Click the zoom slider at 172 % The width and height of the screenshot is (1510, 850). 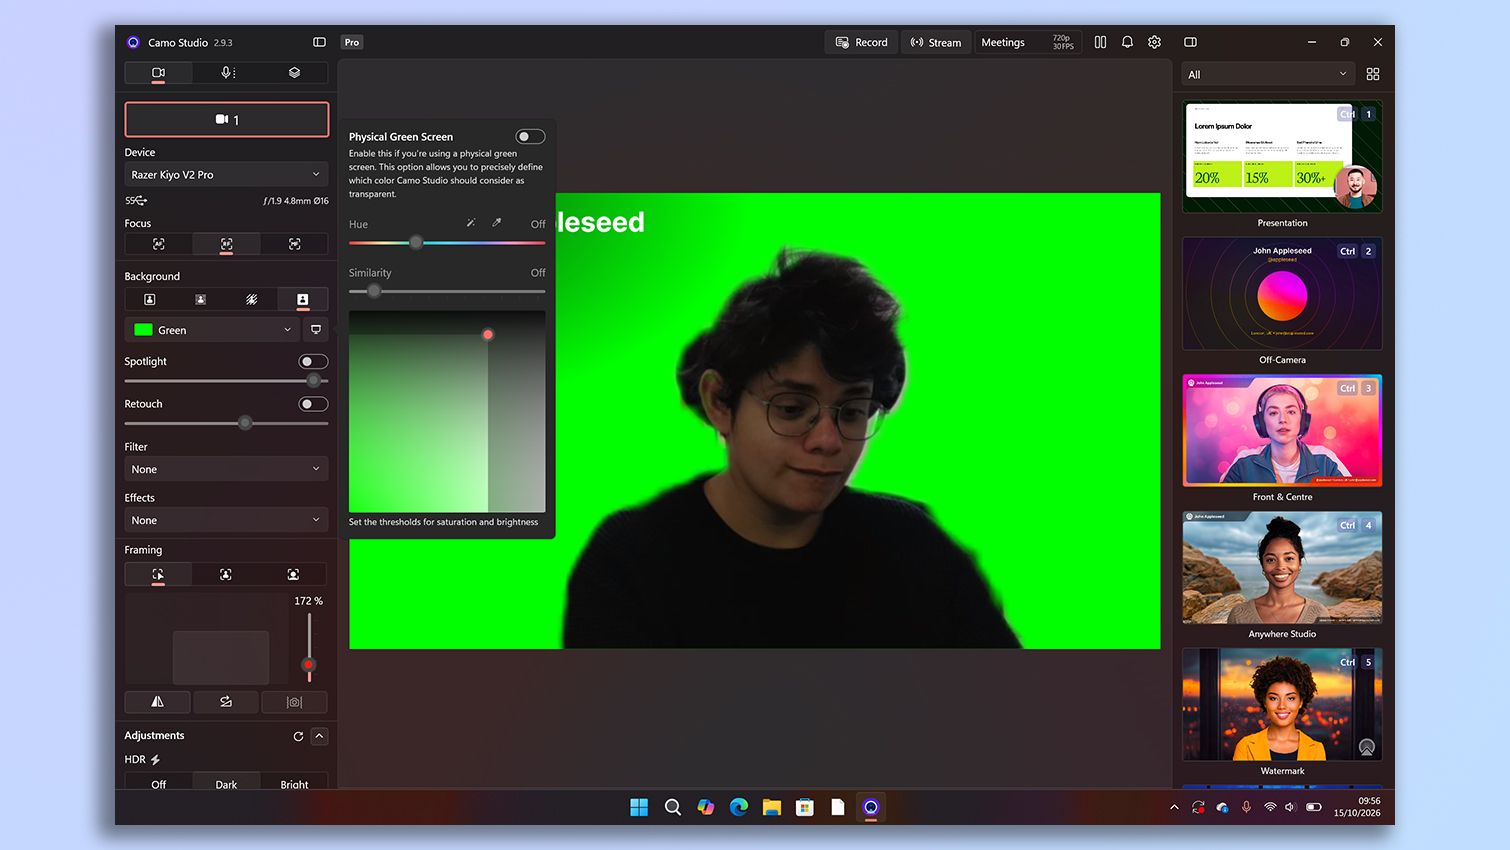309,647
